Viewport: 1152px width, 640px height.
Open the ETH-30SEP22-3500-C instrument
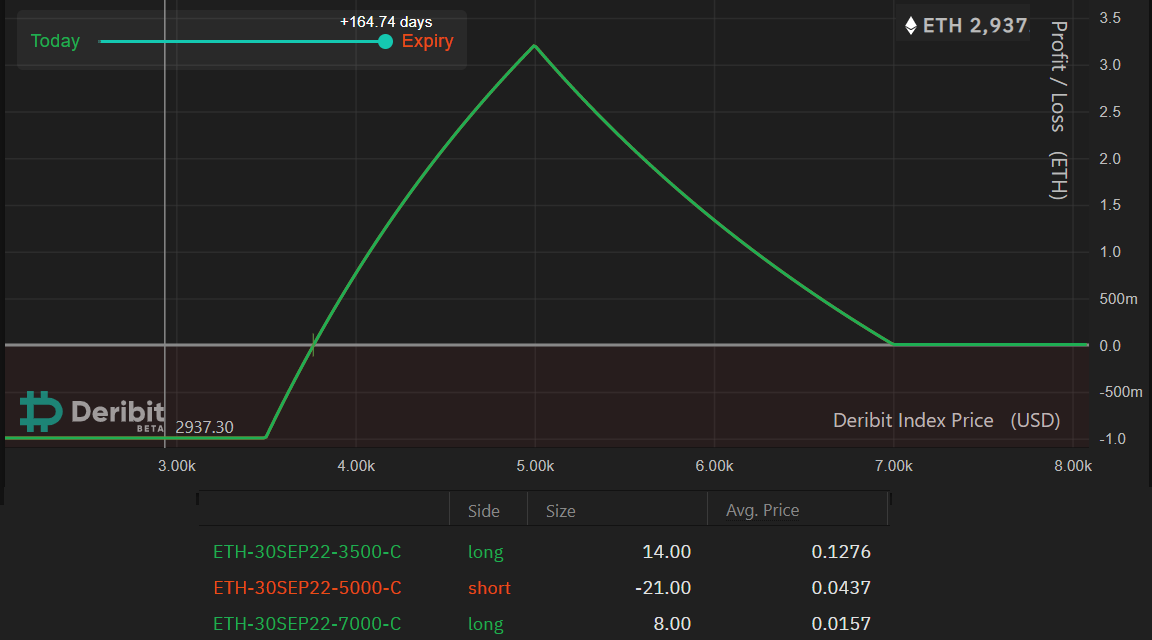tap(307, 552)
